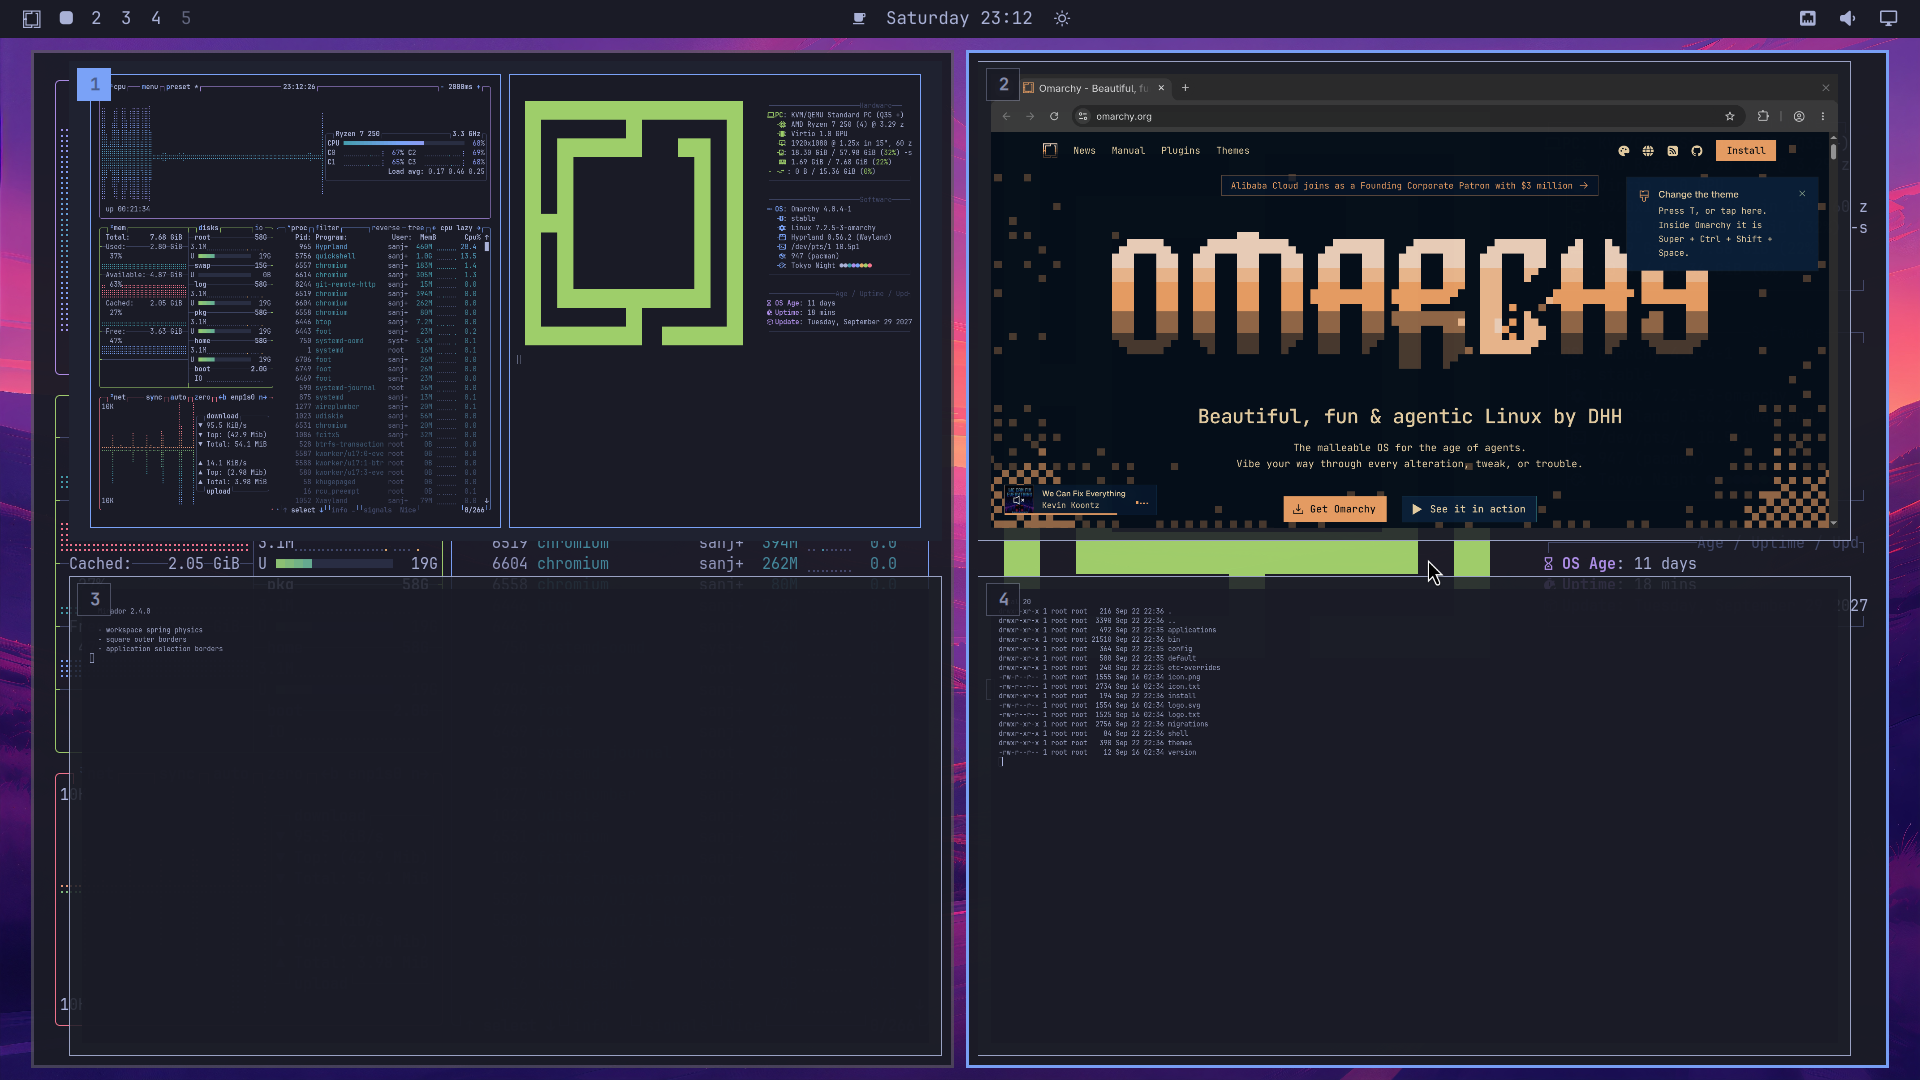Reload the omarchy.org page
This screenshot has height=1080, width=1920.
[1054, 116]
